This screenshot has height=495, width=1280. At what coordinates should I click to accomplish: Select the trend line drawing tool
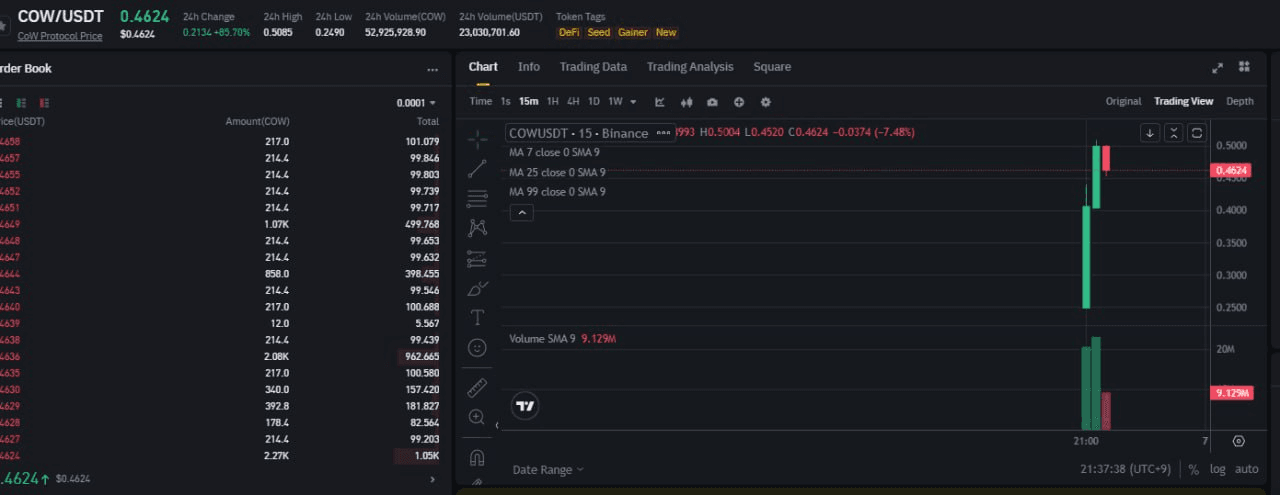(x=477, y=168)
